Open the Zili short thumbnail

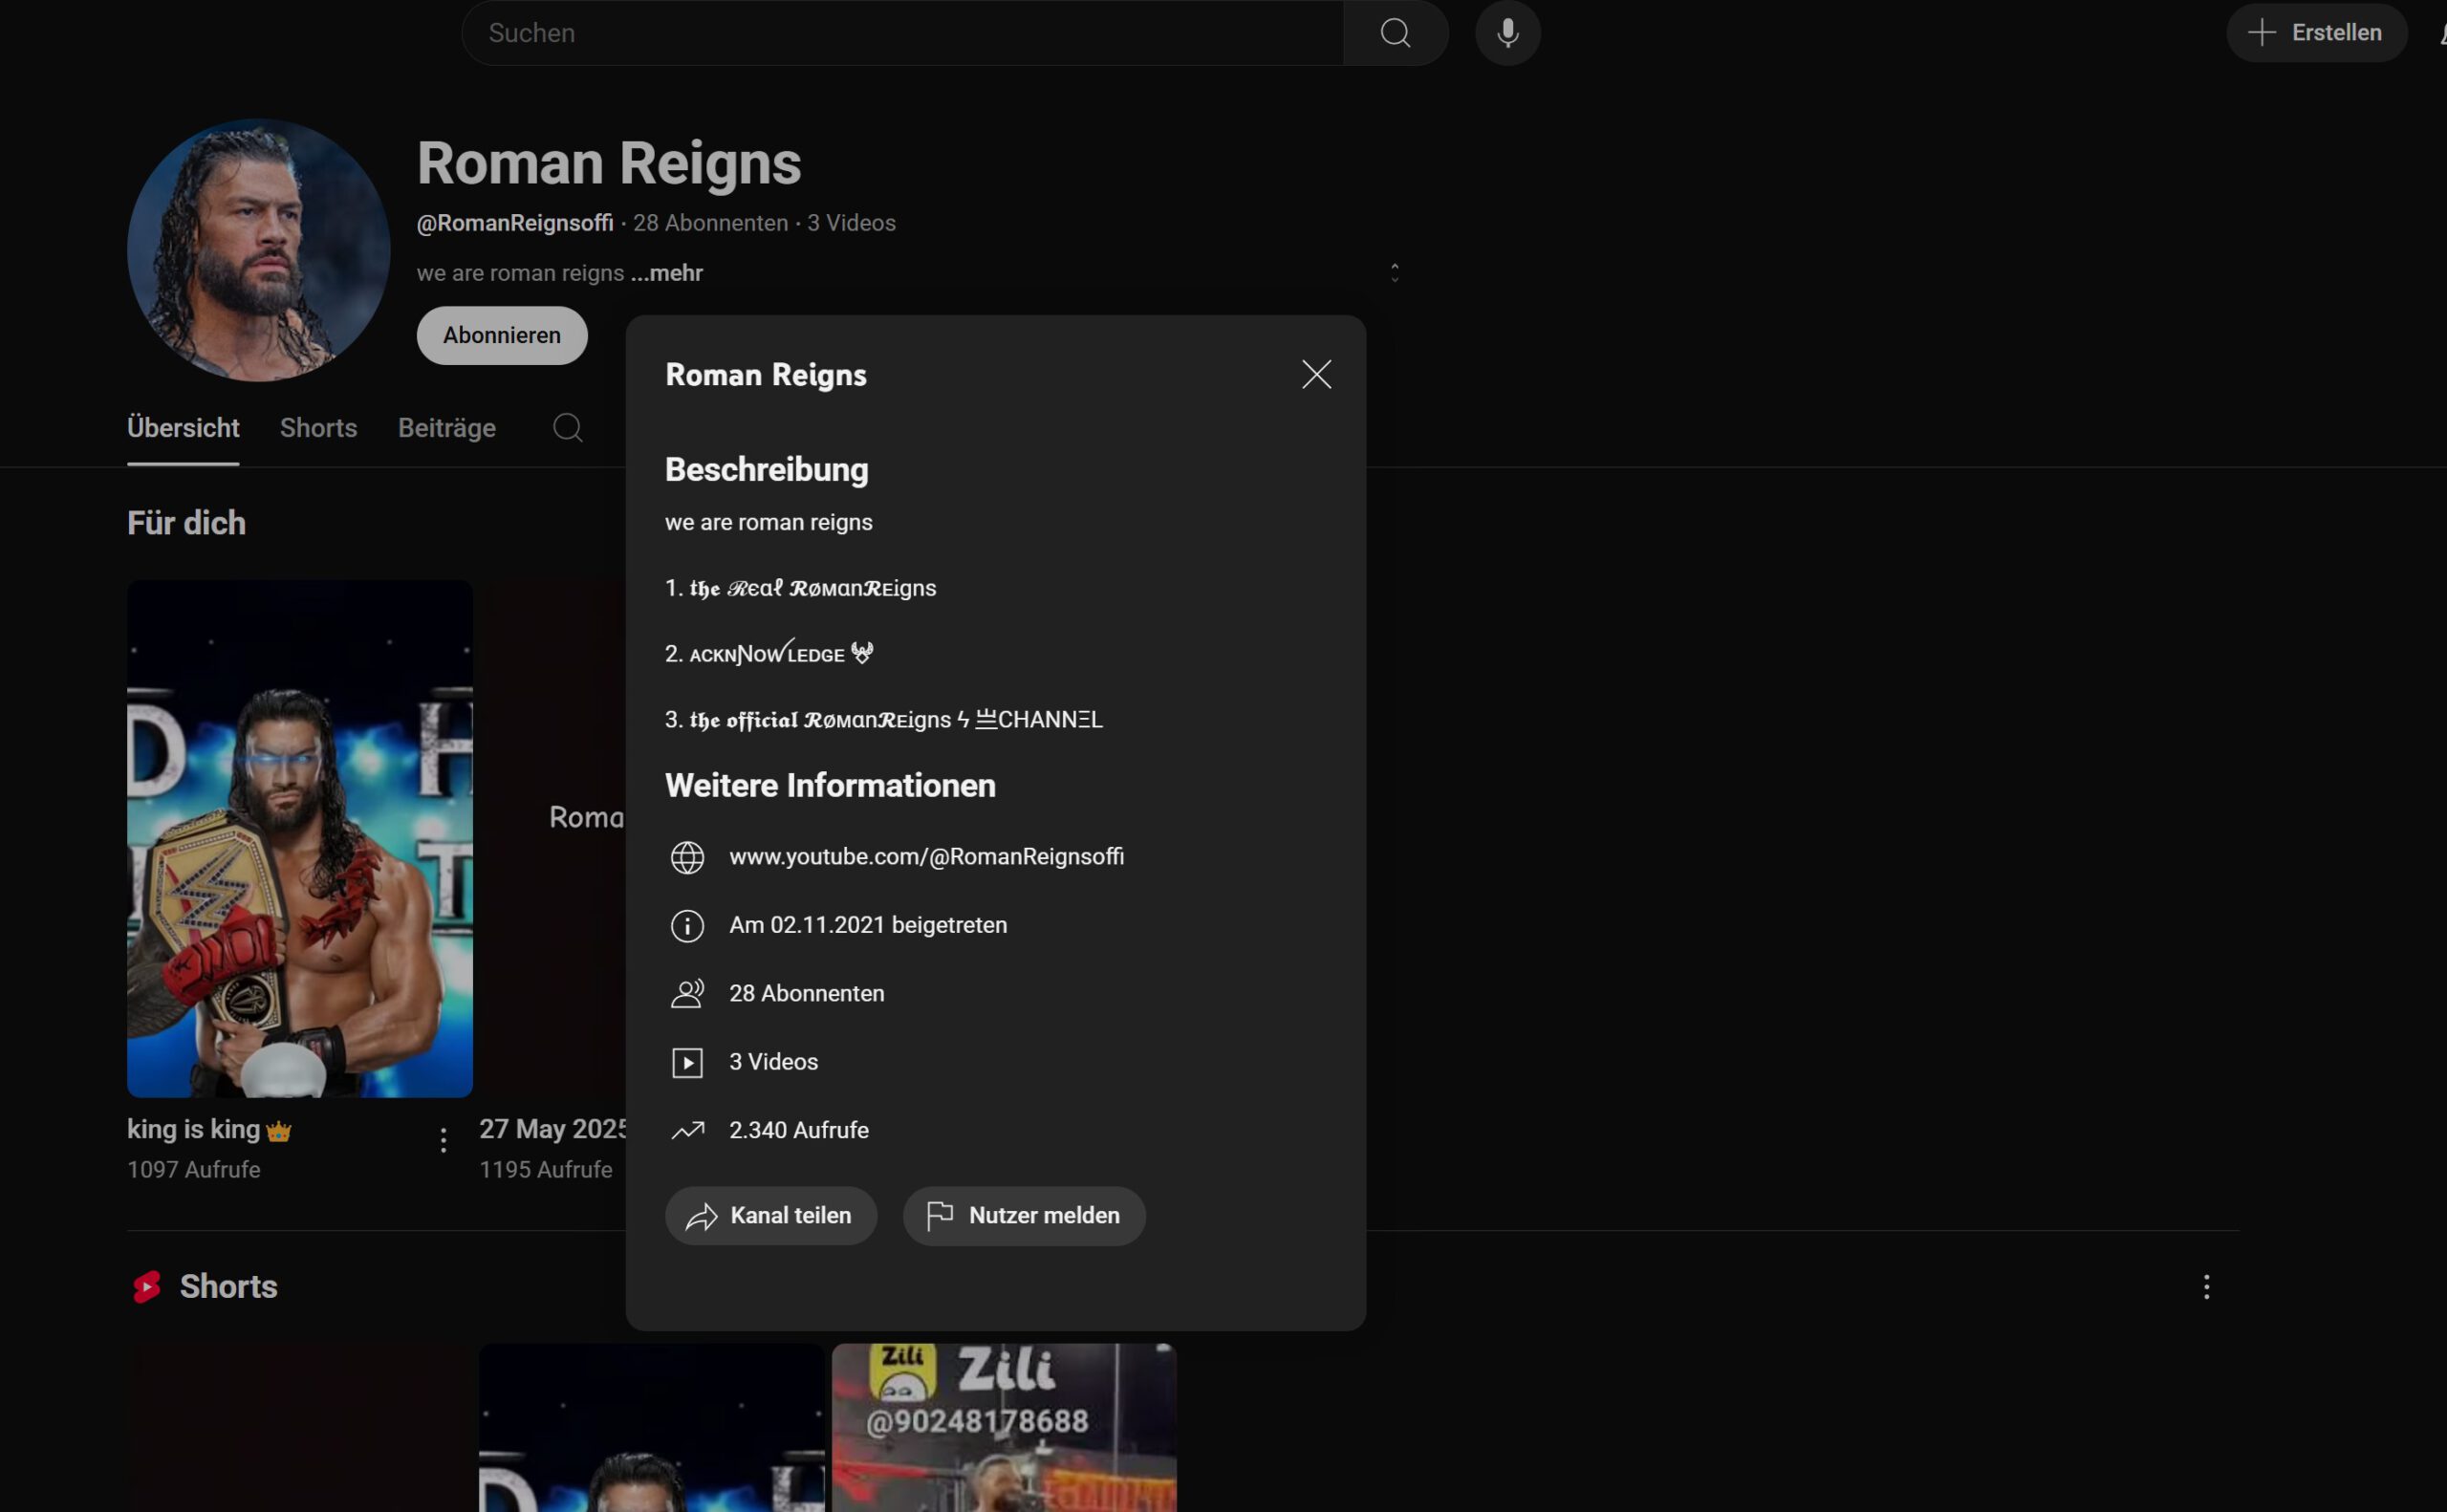1004,1428
